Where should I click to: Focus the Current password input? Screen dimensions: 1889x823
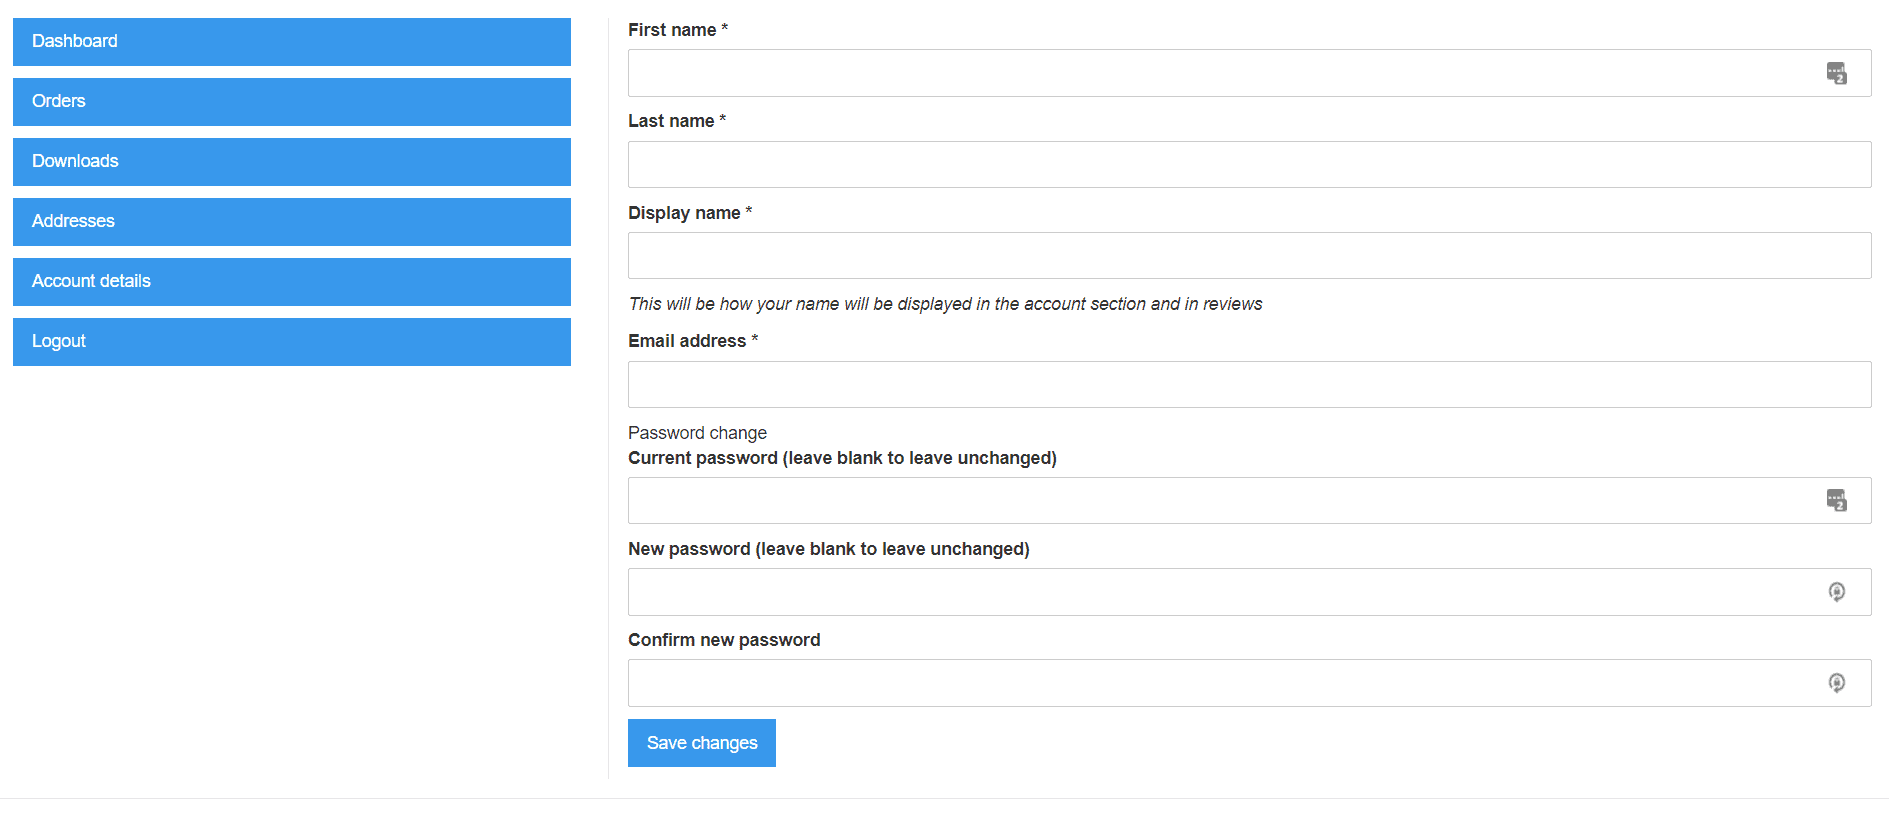(1220, 500)
